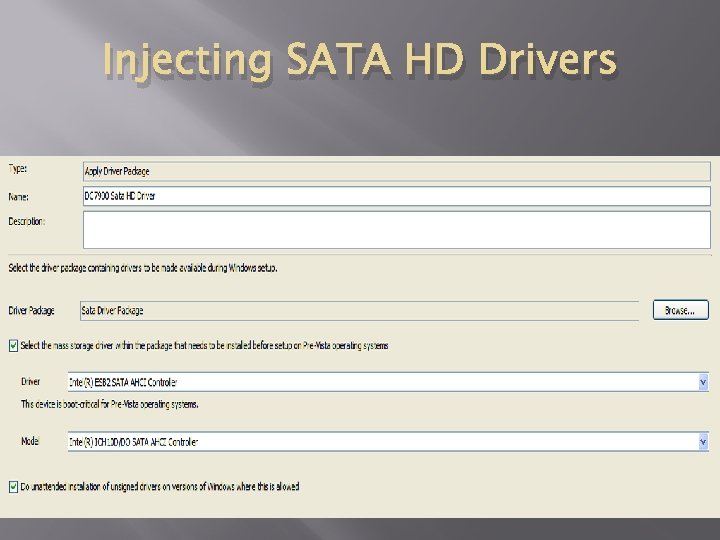
Task: Click the empty Description text box
Action: 397,230
